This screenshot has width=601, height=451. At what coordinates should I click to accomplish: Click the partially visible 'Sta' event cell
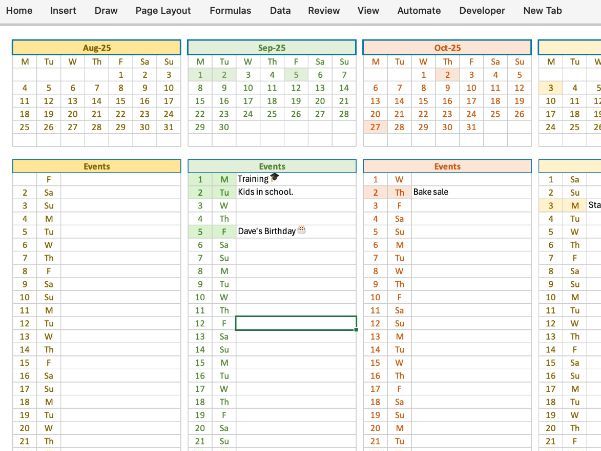pos(594,205)
